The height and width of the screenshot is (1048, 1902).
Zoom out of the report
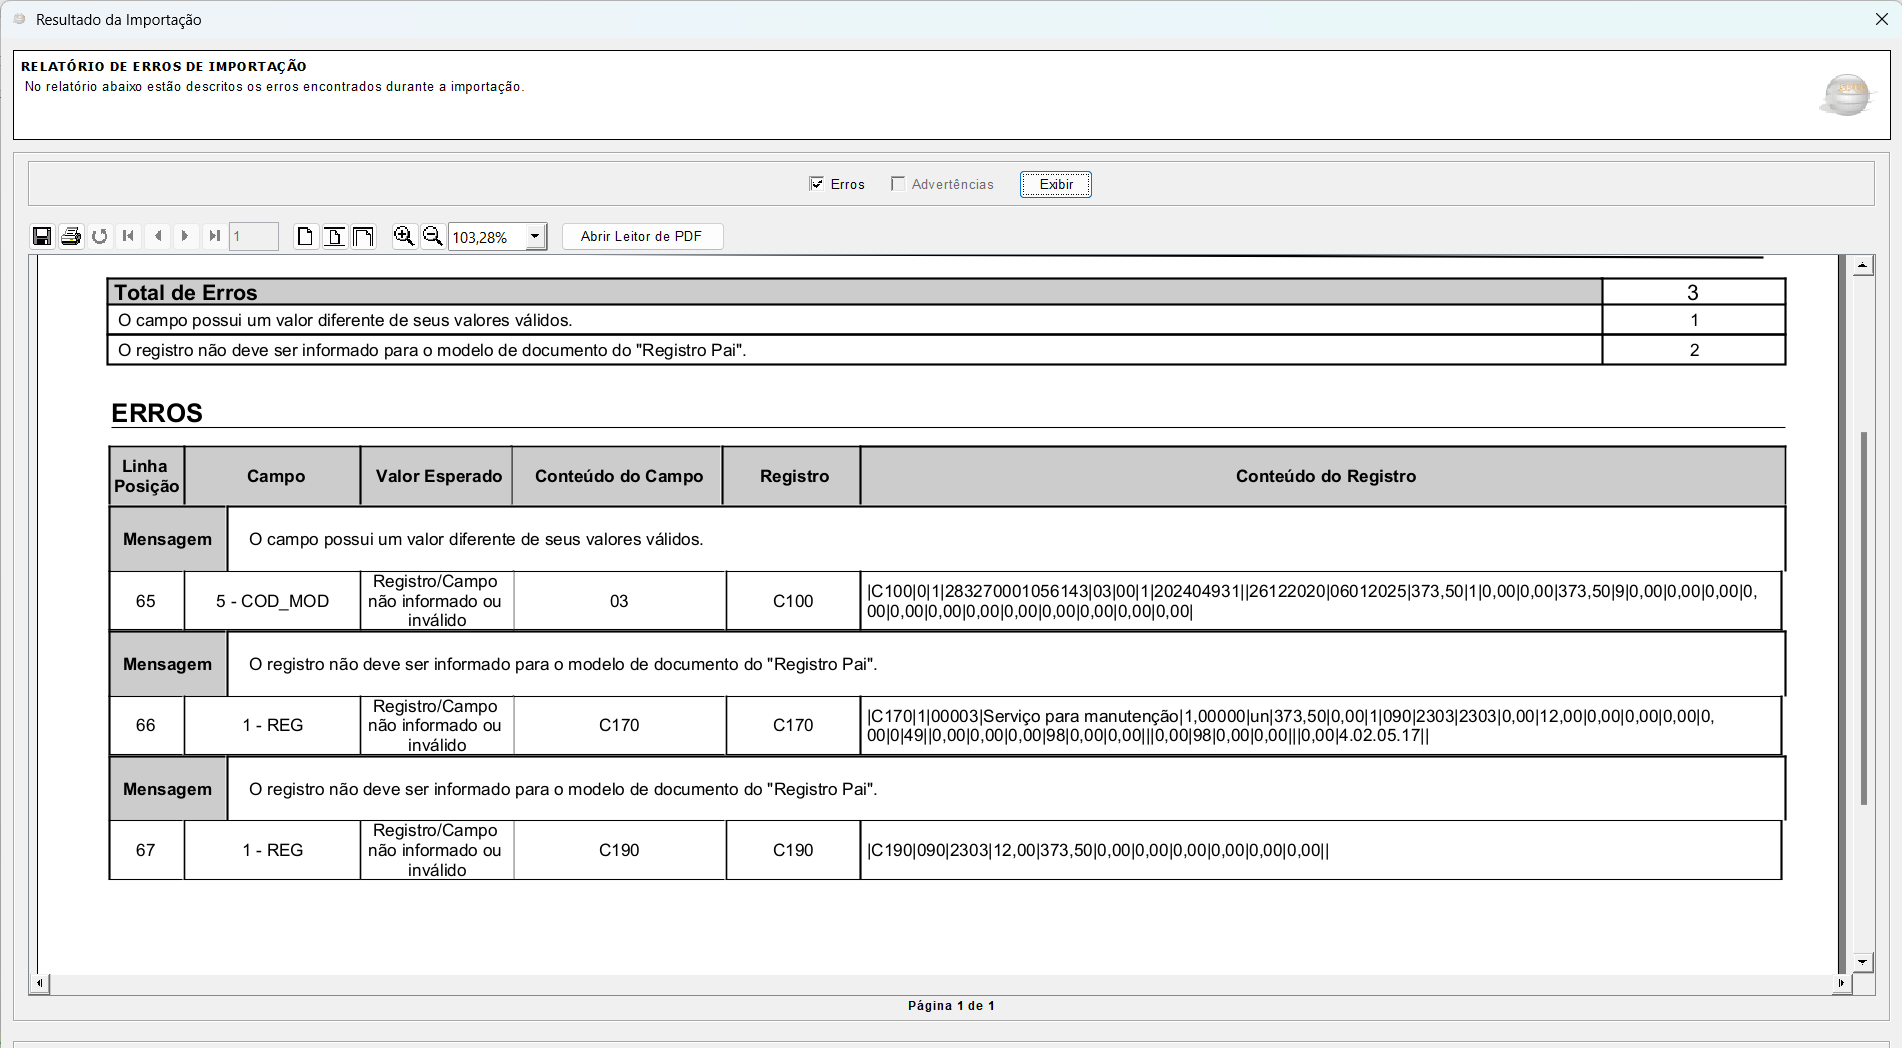[x=433, y=236]
